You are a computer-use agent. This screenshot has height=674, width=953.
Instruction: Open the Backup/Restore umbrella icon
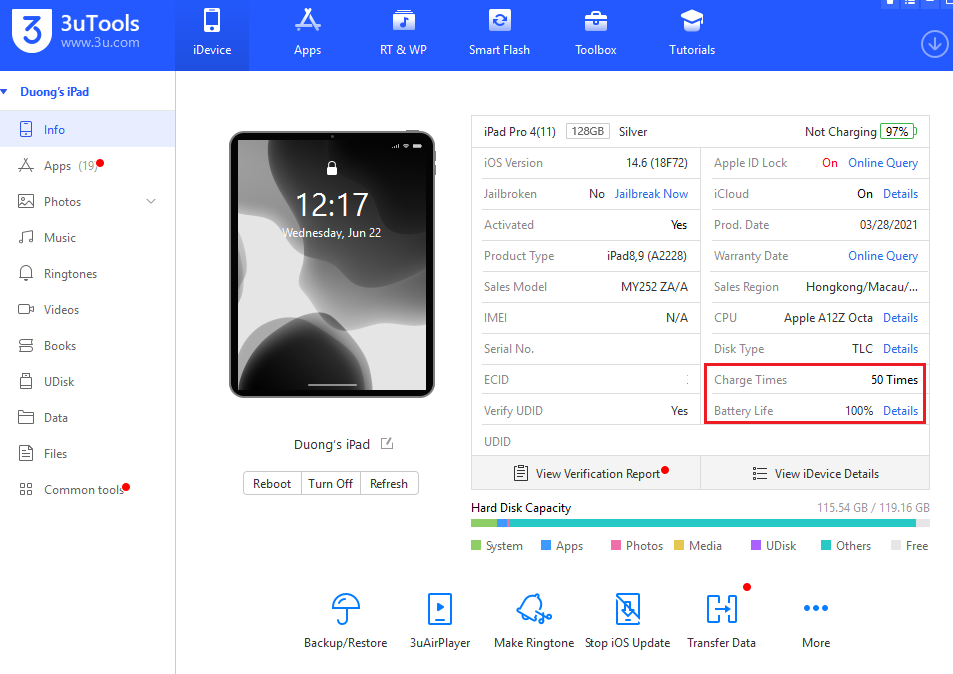345,608
